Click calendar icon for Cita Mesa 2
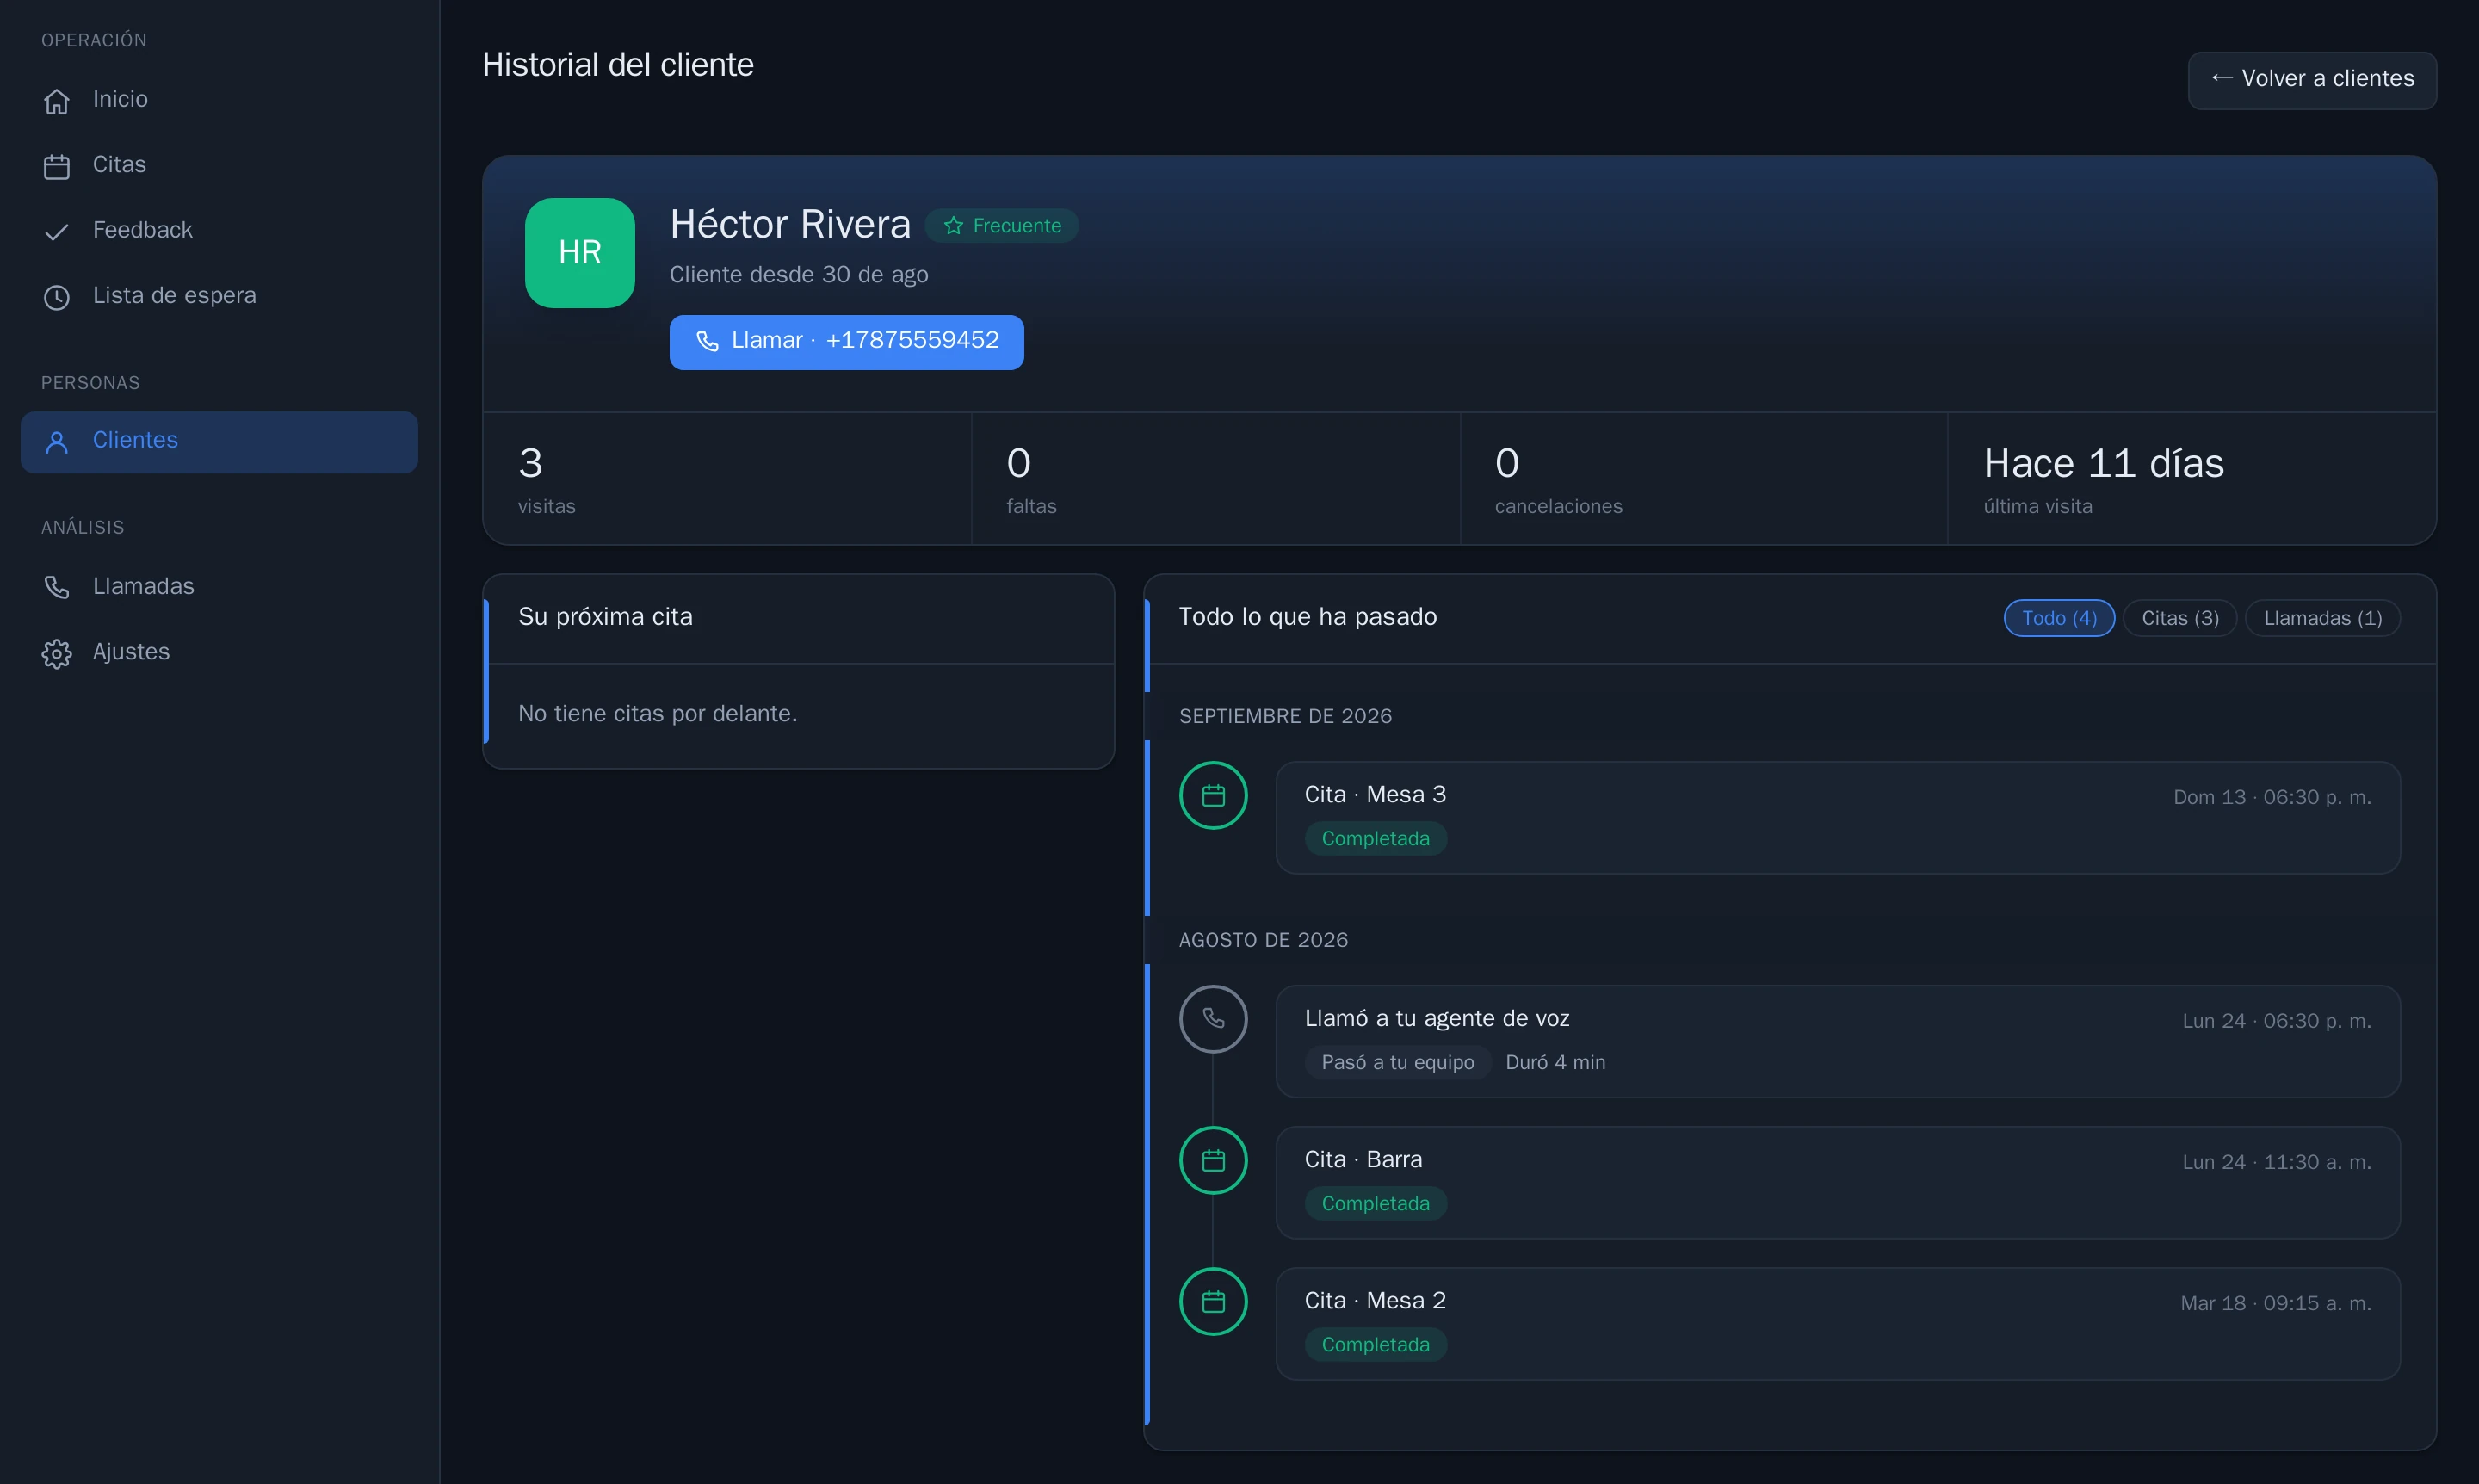 pos(1213,1302)
